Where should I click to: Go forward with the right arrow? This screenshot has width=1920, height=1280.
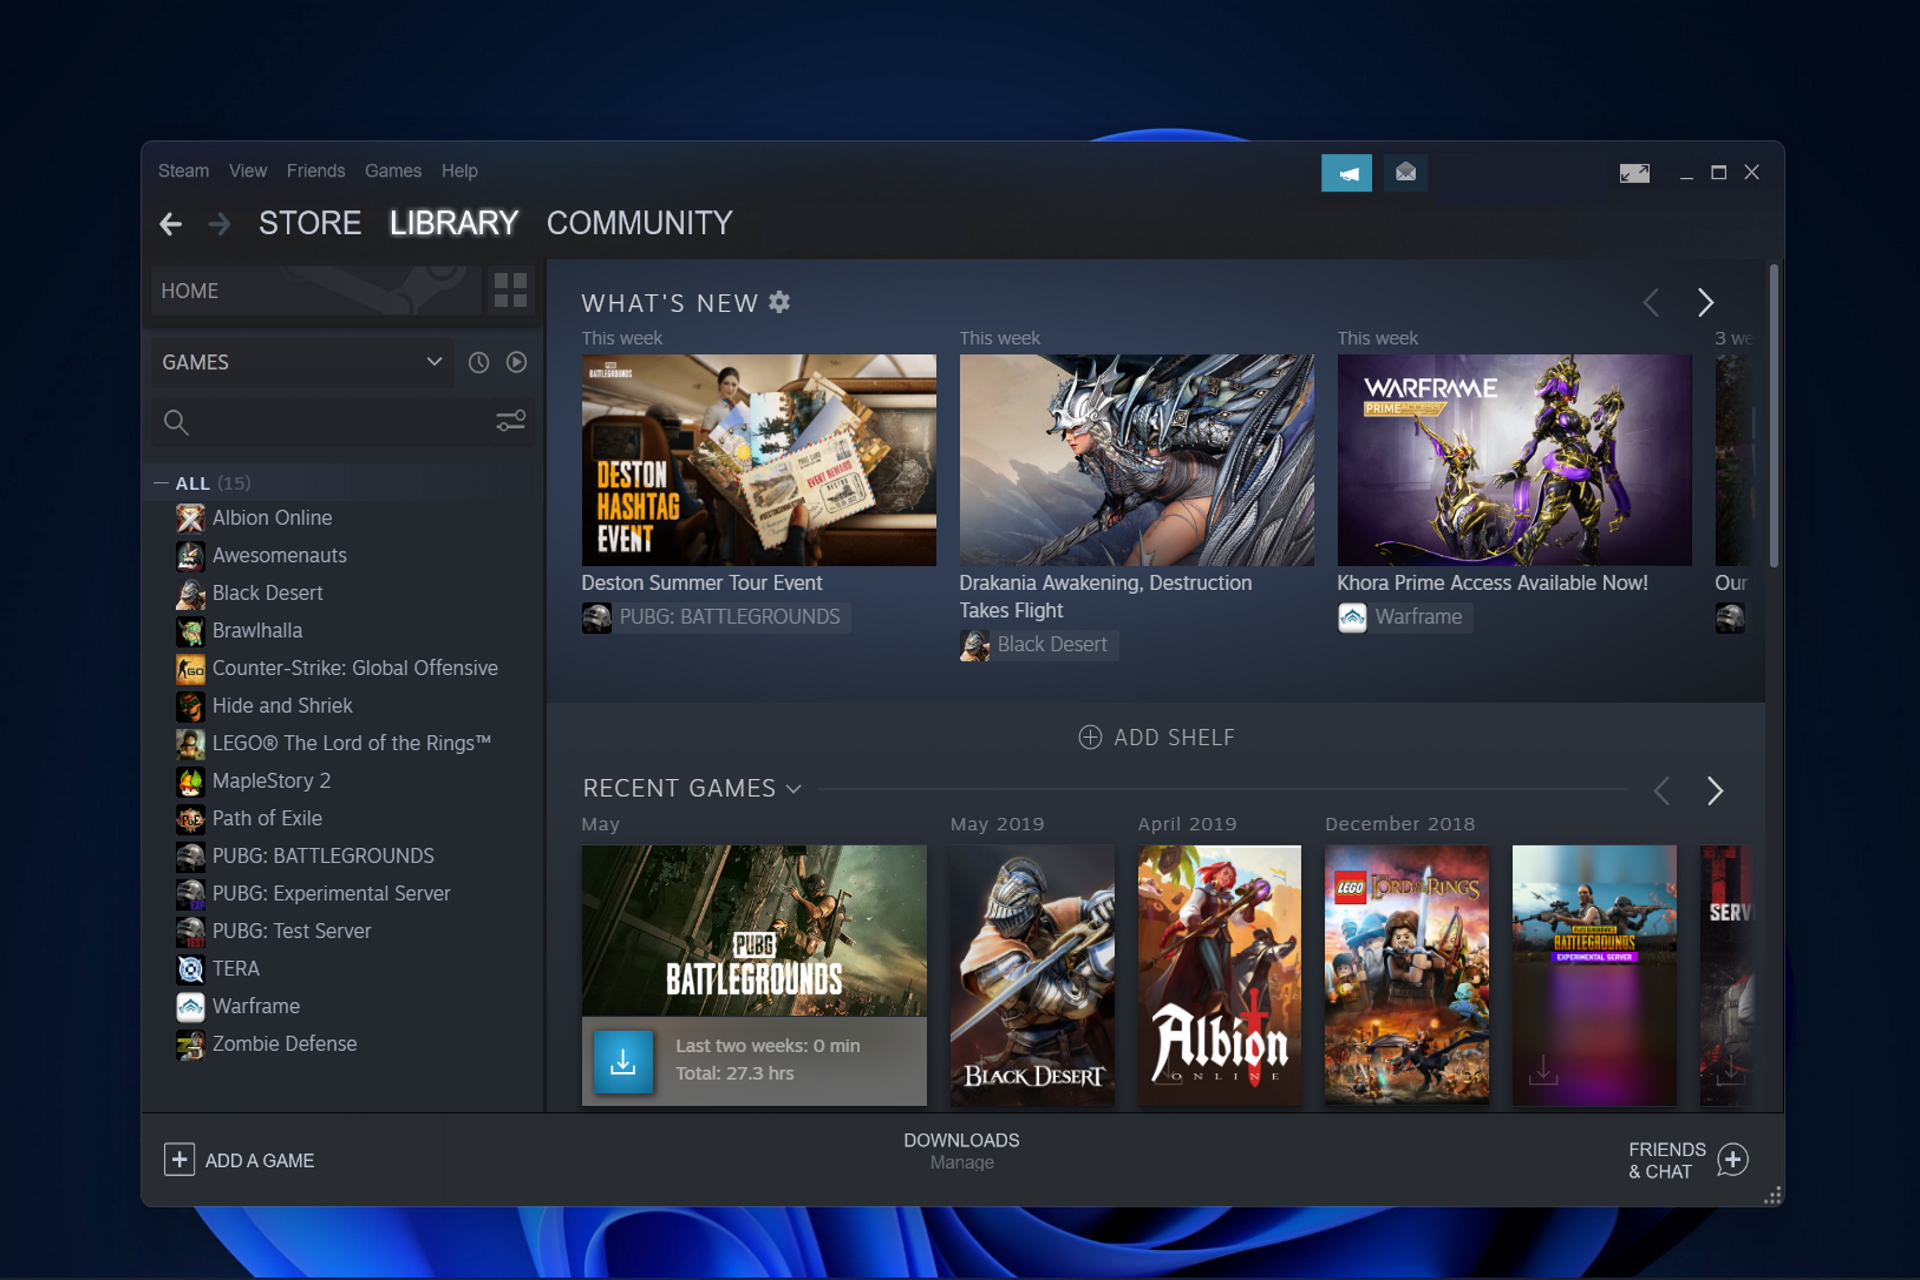(219, 223)
